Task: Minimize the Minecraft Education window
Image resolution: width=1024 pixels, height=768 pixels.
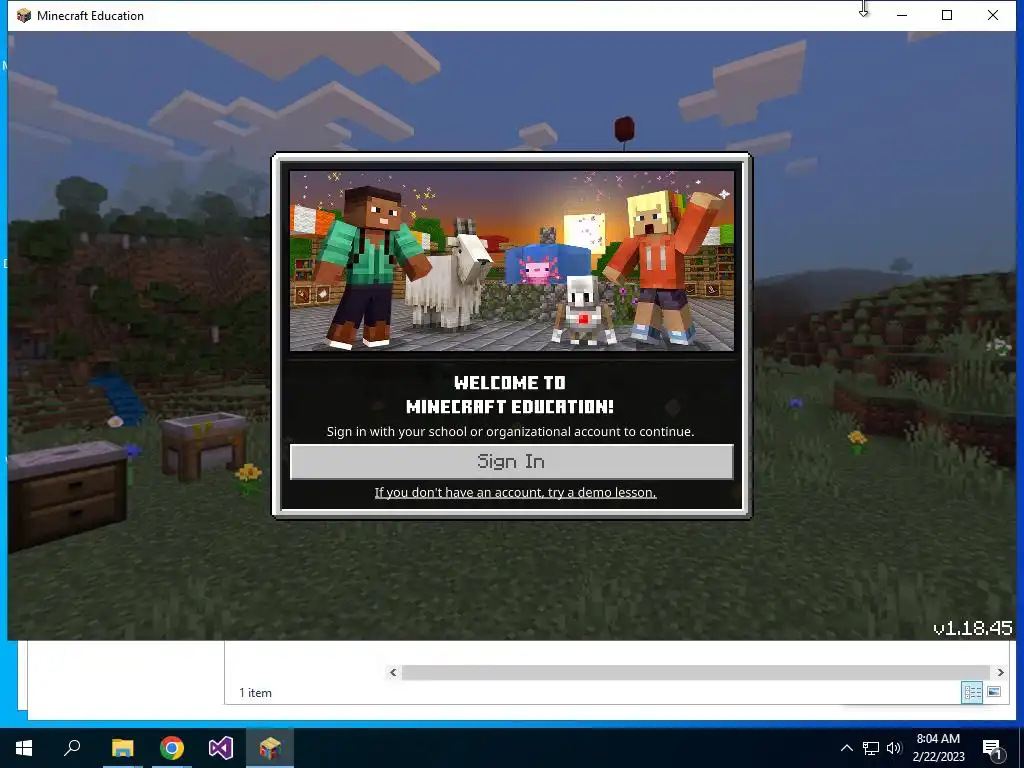Action: click(x=902, y=15)
